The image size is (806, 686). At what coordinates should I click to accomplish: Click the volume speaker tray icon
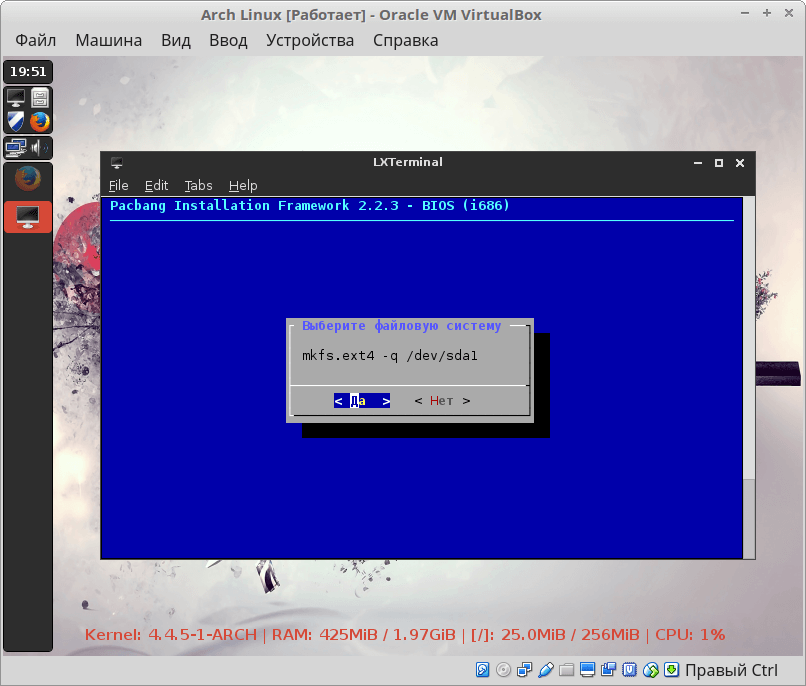40,148
